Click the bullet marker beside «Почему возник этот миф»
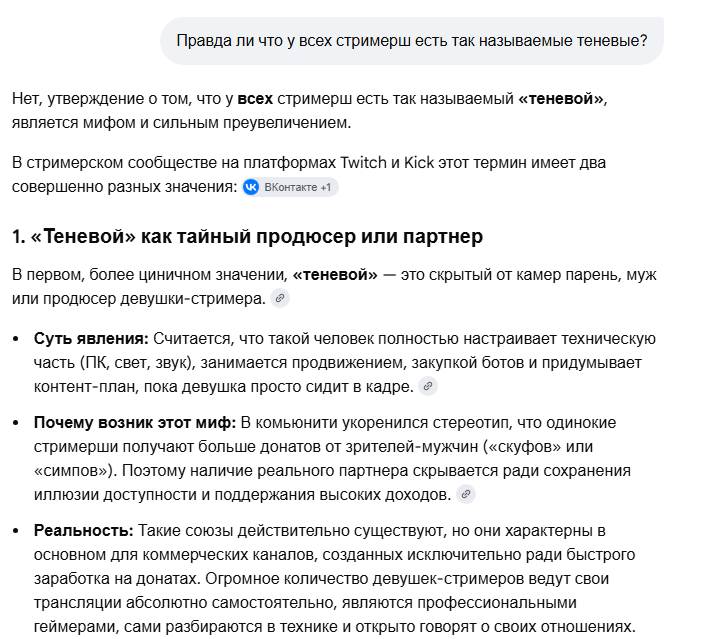Screen dimensions: 707x639 pos(16,423)
